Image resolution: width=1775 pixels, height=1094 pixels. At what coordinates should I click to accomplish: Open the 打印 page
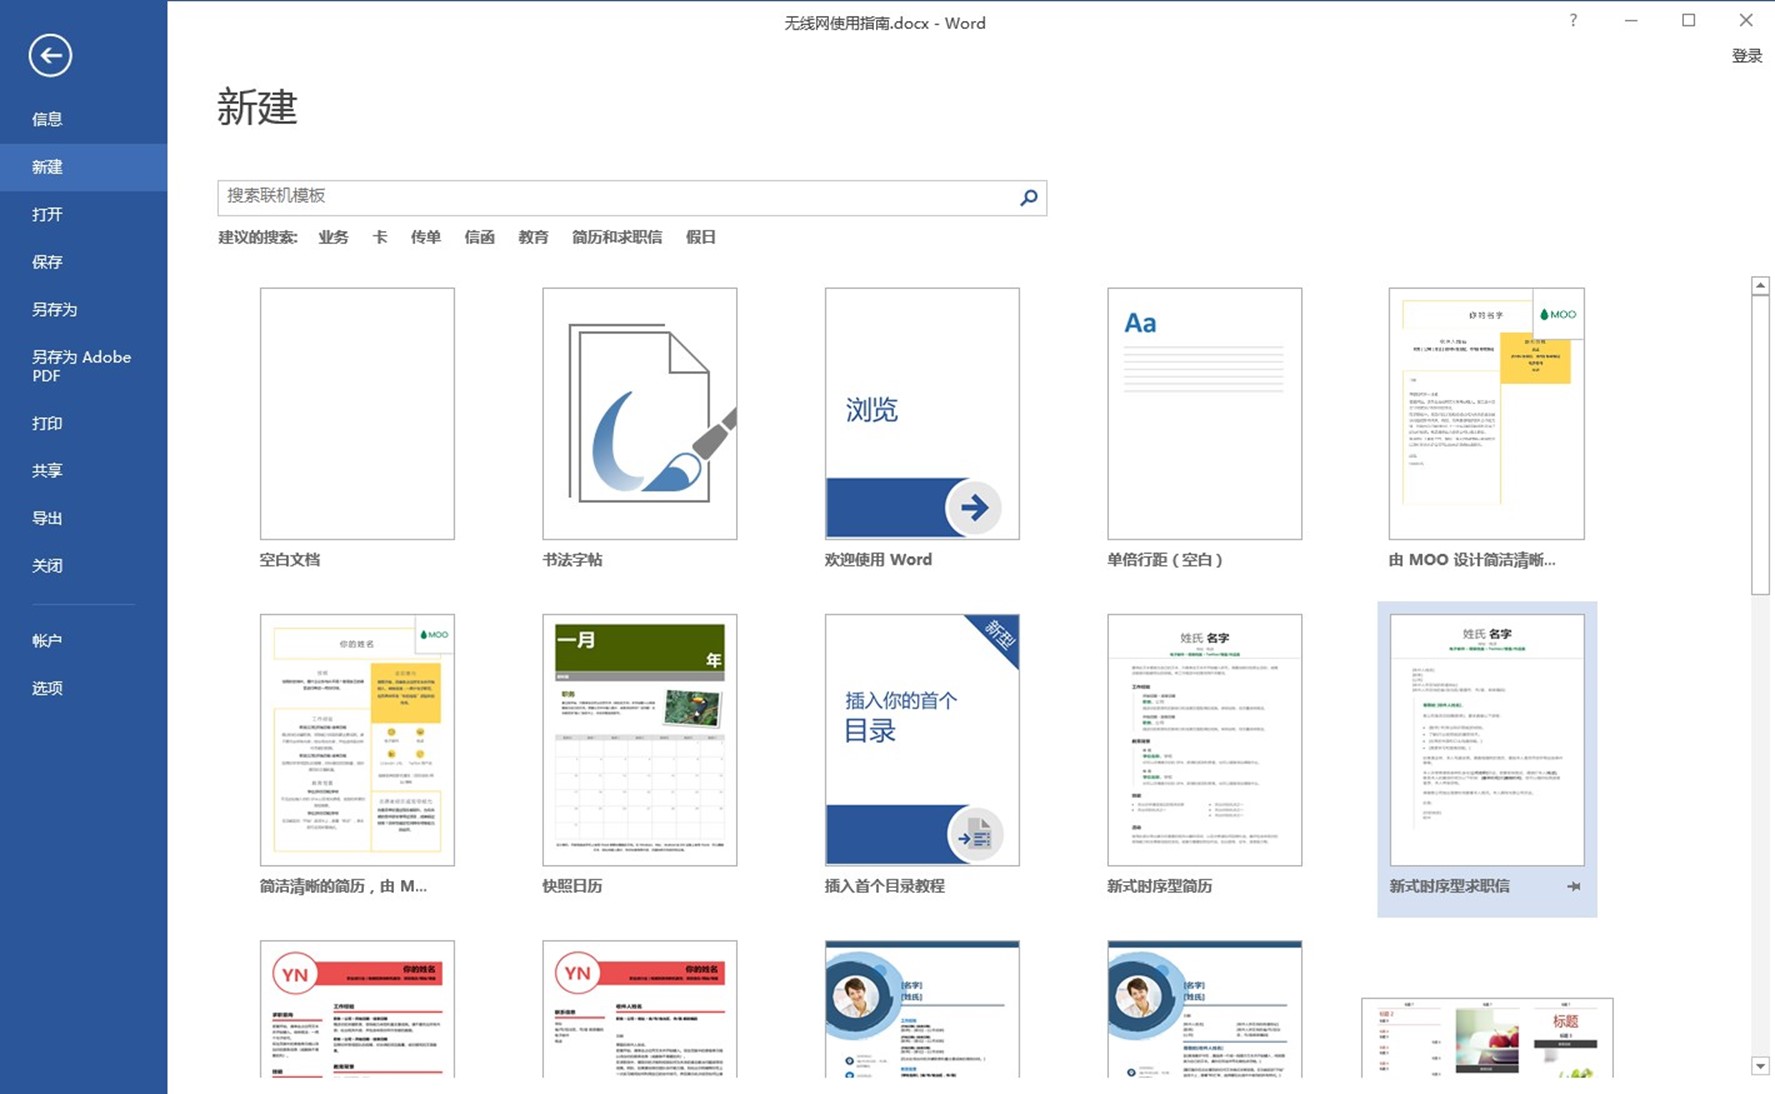[83, 423]
